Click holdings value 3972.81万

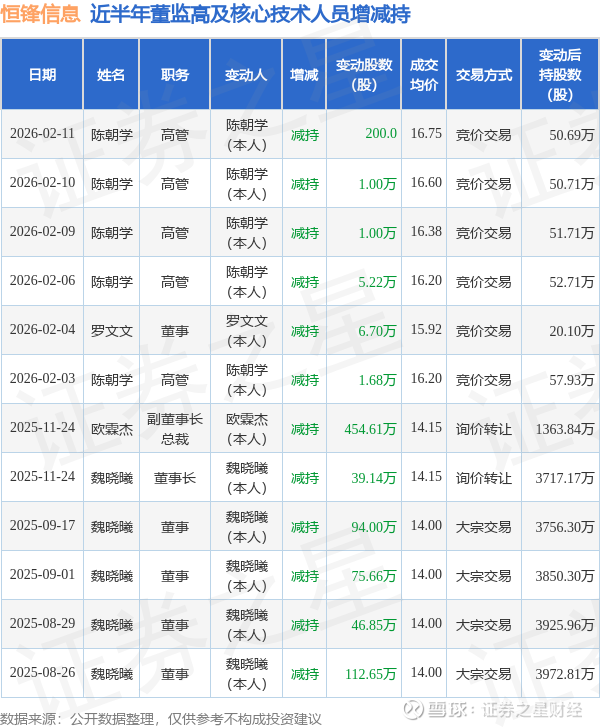tap(565, 674)
